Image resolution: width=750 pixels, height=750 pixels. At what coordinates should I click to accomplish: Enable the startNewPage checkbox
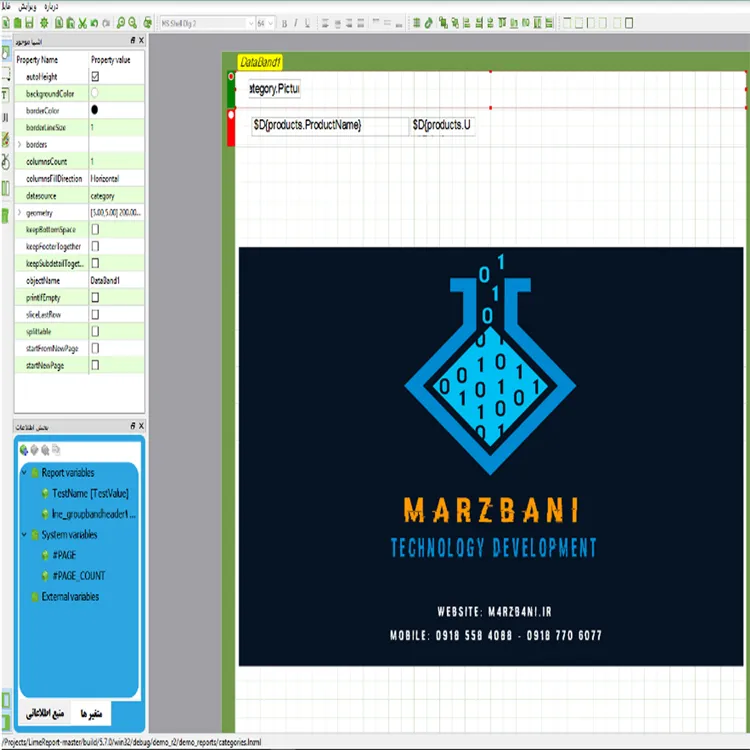point(96,365)
